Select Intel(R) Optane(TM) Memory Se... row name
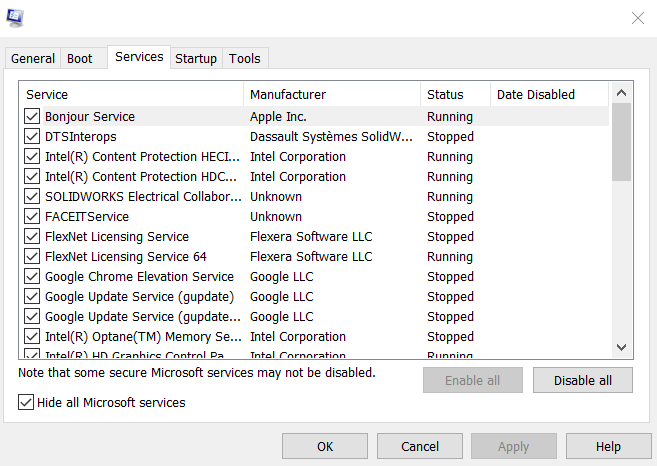Image resolution: width=657 pixels, height=466 pixels. 143,337
